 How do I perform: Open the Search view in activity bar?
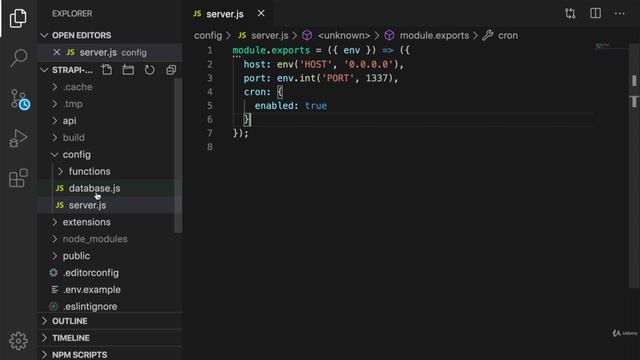18,58
